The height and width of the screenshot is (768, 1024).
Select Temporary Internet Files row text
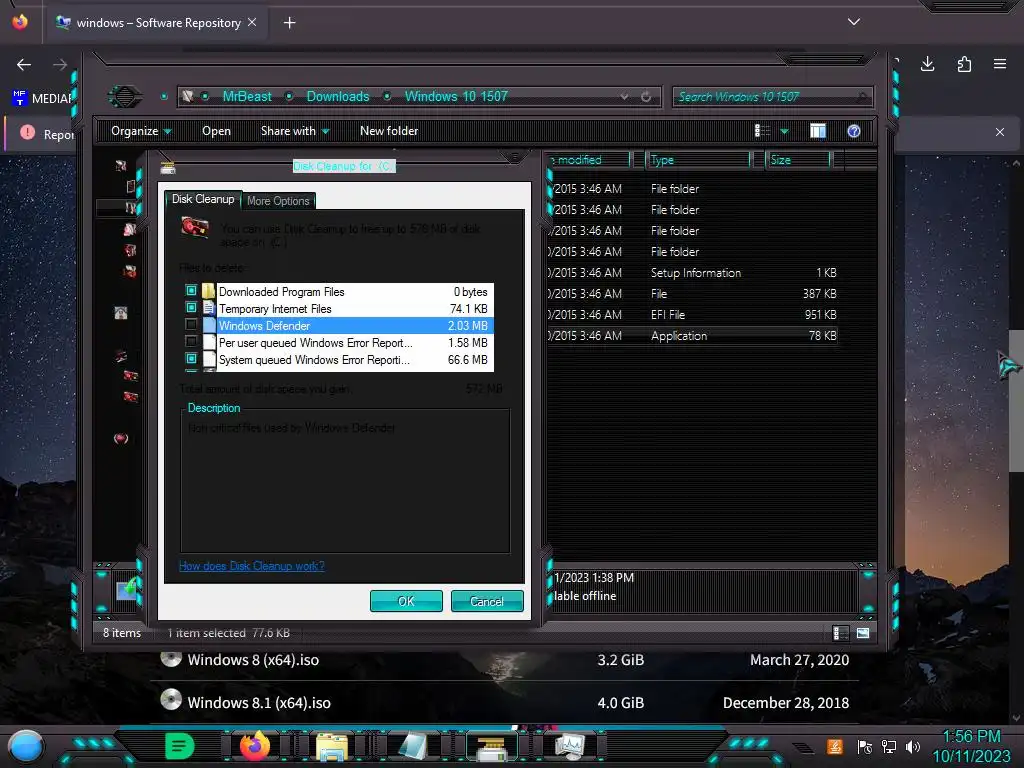click(275, 309)
